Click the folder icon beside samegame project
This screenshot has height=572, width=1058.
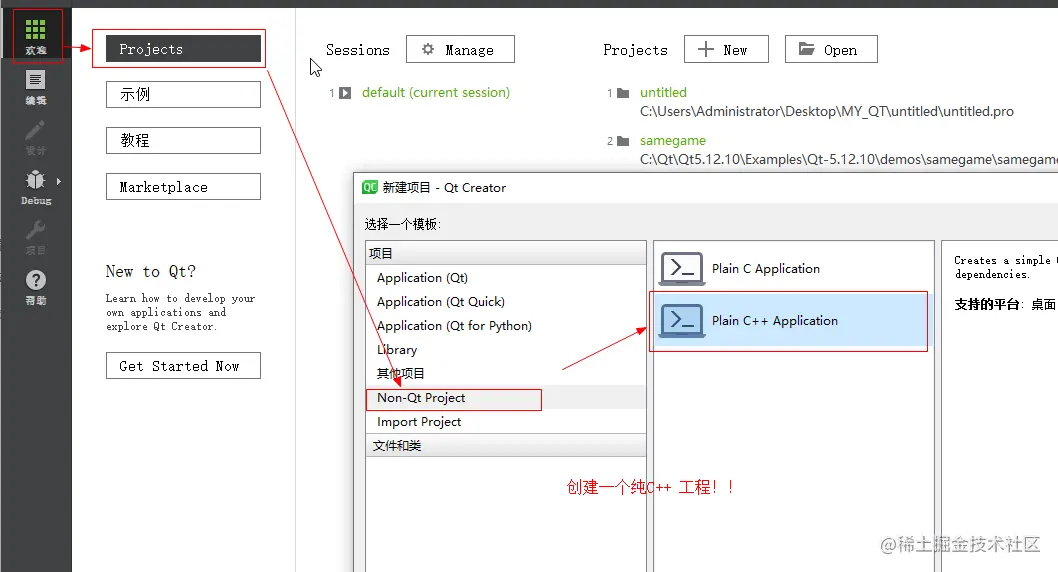click(623, 141)
